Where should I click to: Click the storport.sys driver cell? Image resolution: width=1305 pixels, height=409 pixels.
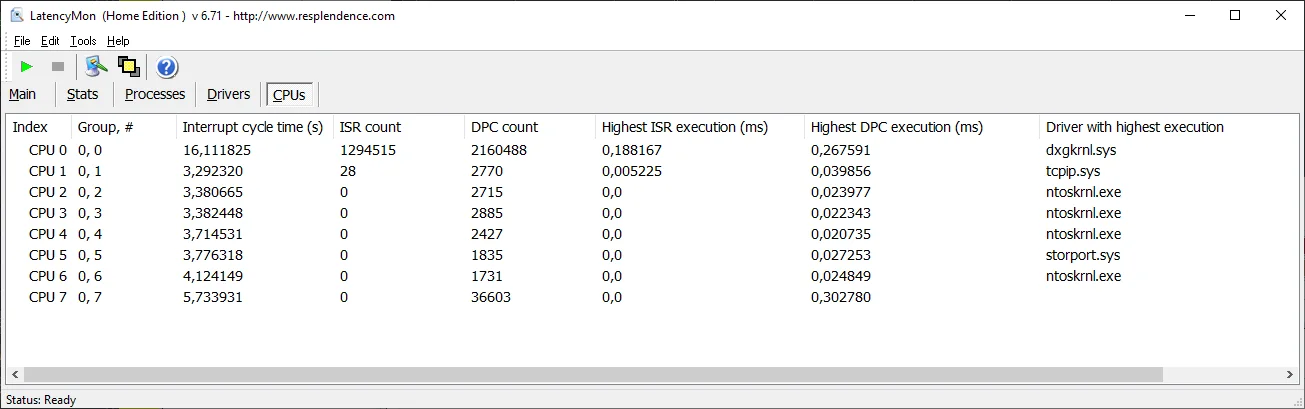(x=1084, y=255)
